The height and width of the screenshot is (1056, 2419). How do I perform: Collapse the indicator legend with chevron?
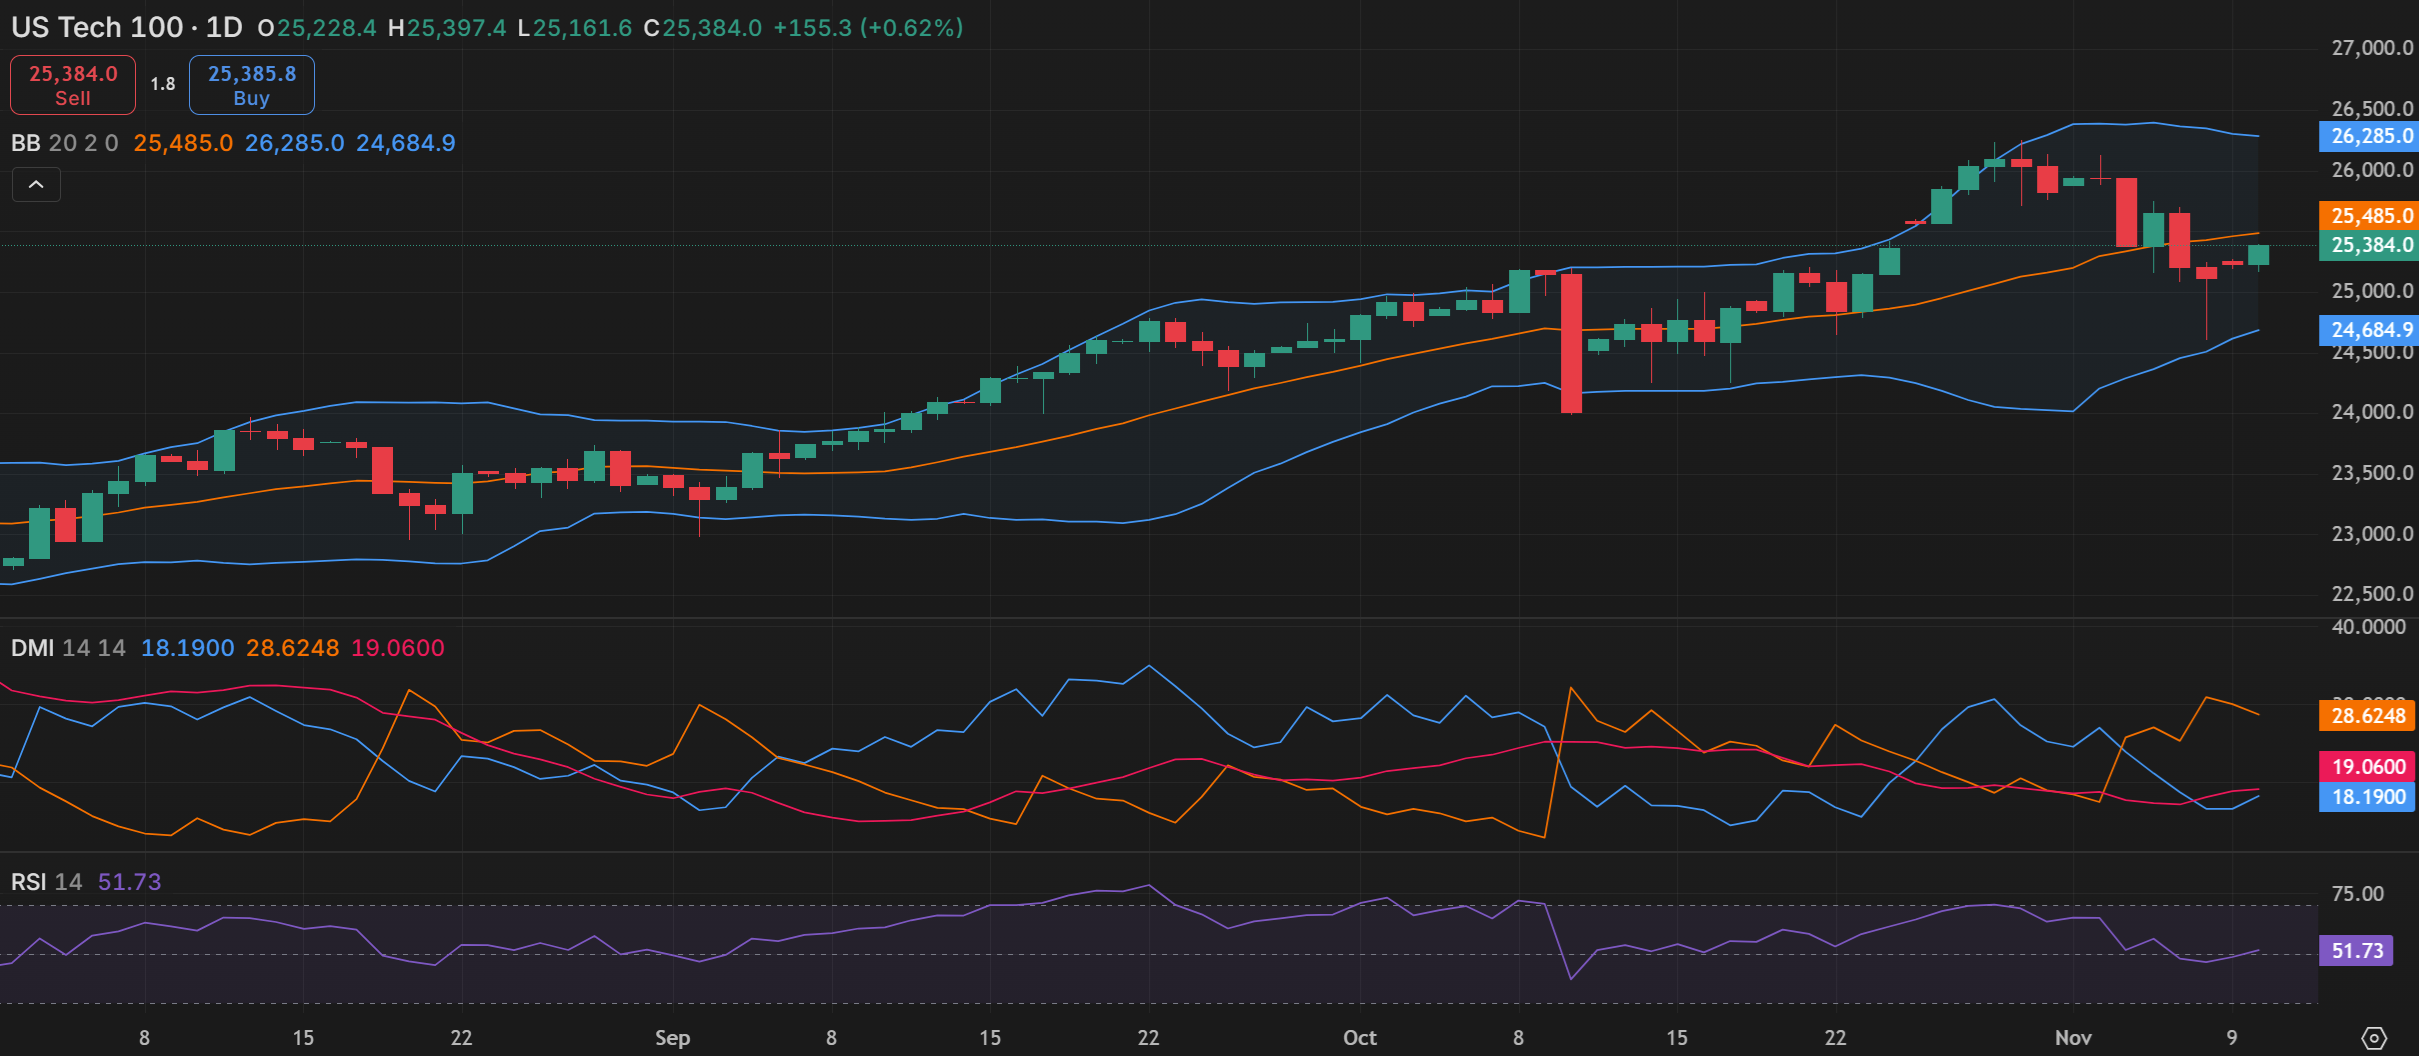click(36, 185)
